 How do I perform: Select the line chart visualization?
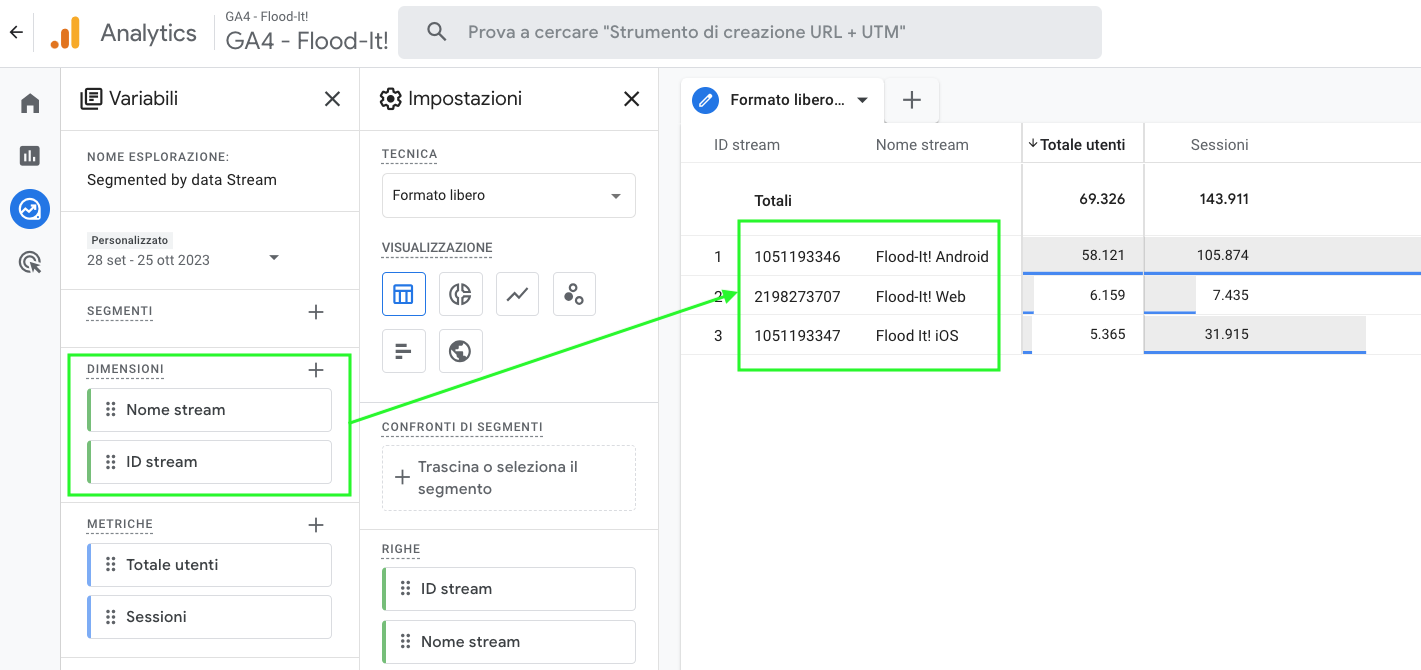point(517,294)
